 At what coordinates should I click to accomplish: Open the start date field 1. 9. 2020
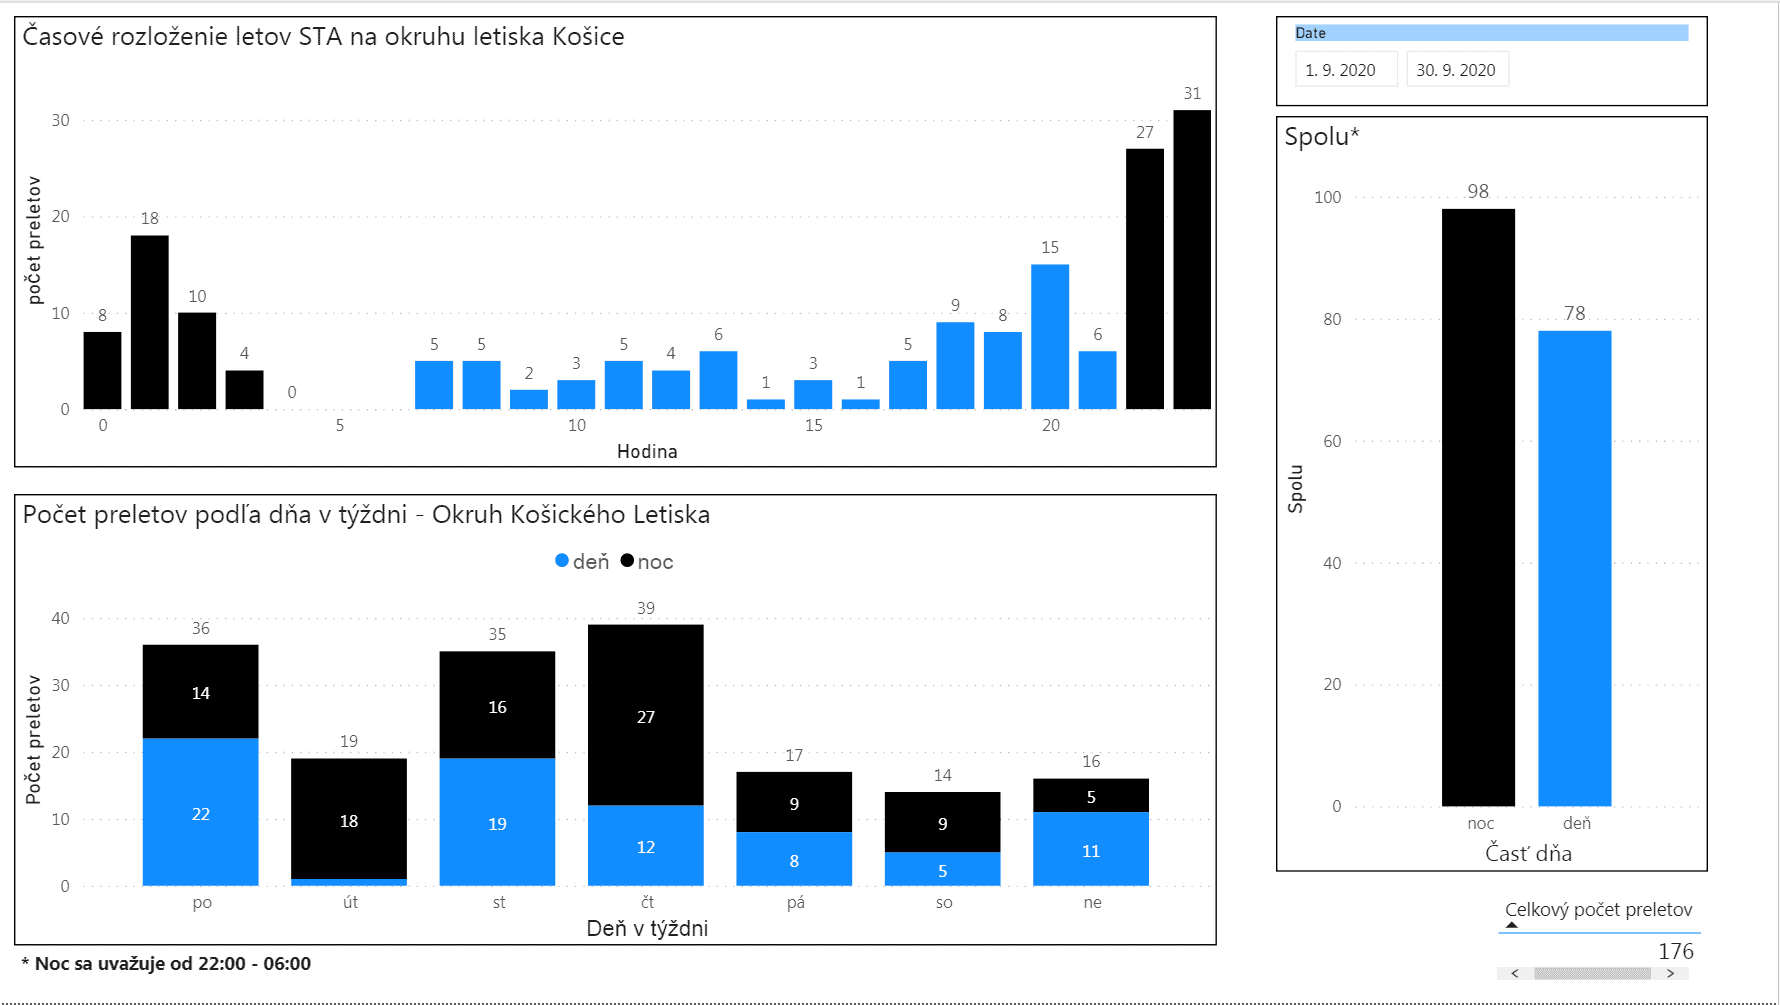click(x=1345, y=70)
